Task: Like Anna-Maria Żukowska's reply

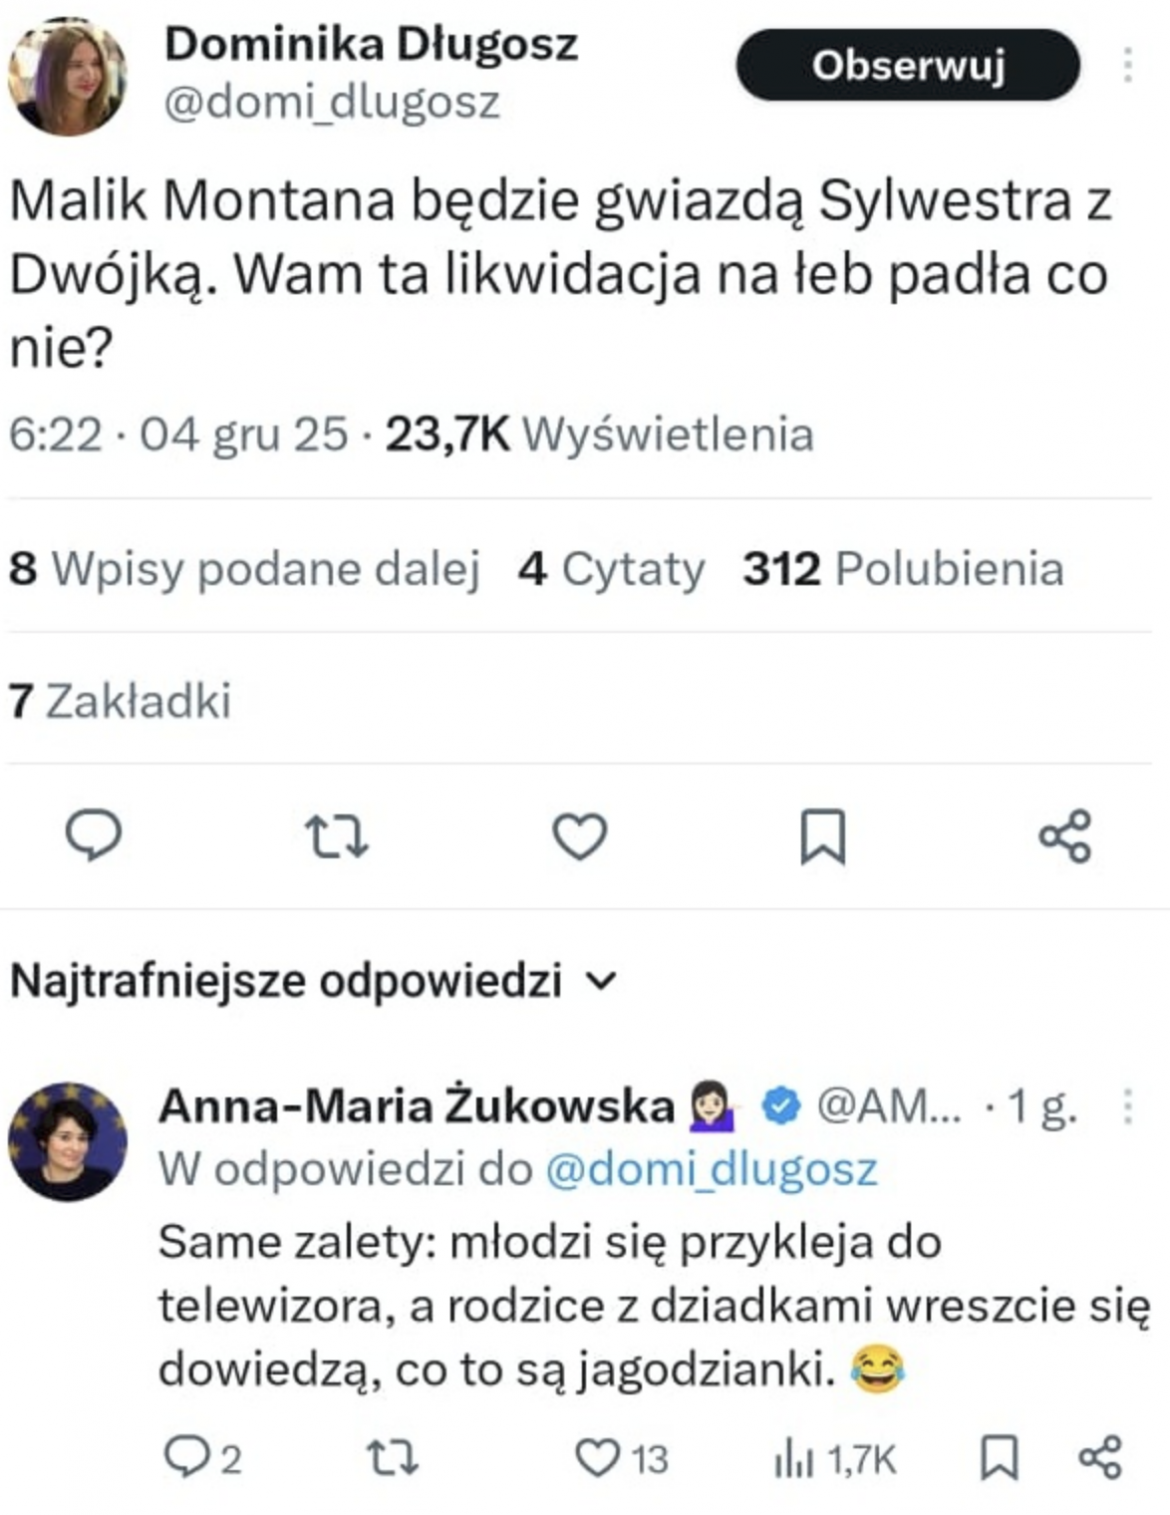Action: coord(598,1458)
